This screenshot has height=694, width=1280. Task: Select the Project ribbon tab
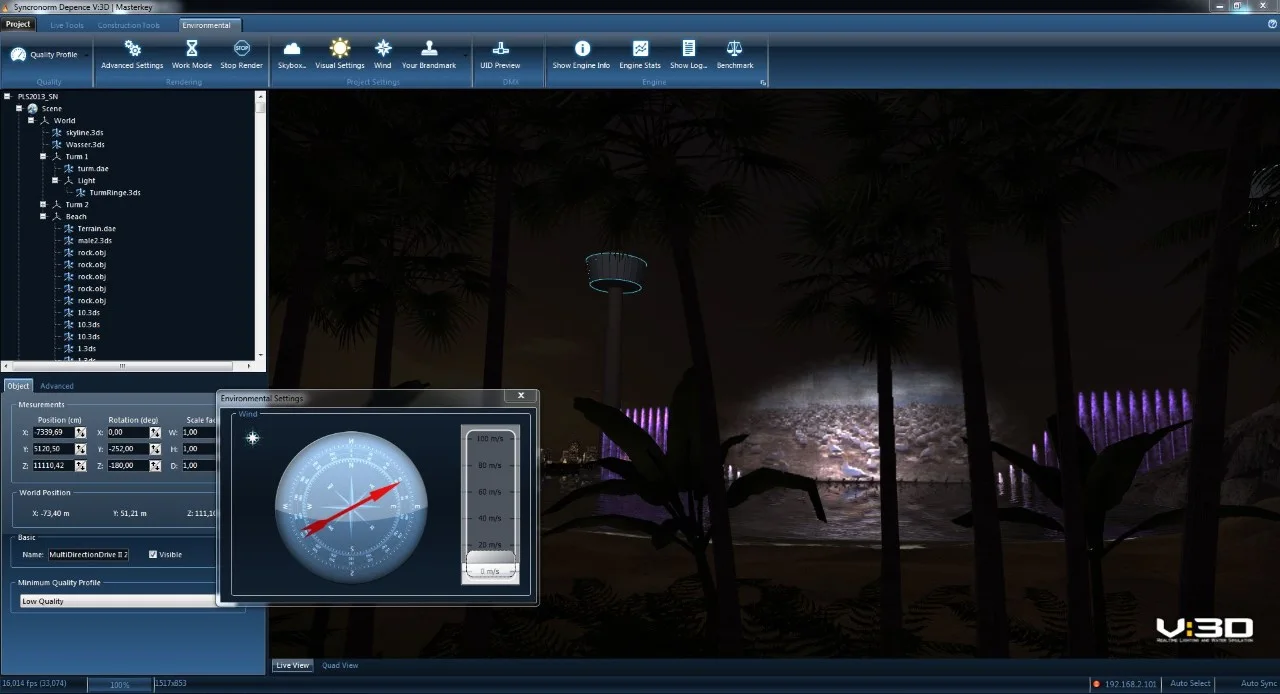18,24
